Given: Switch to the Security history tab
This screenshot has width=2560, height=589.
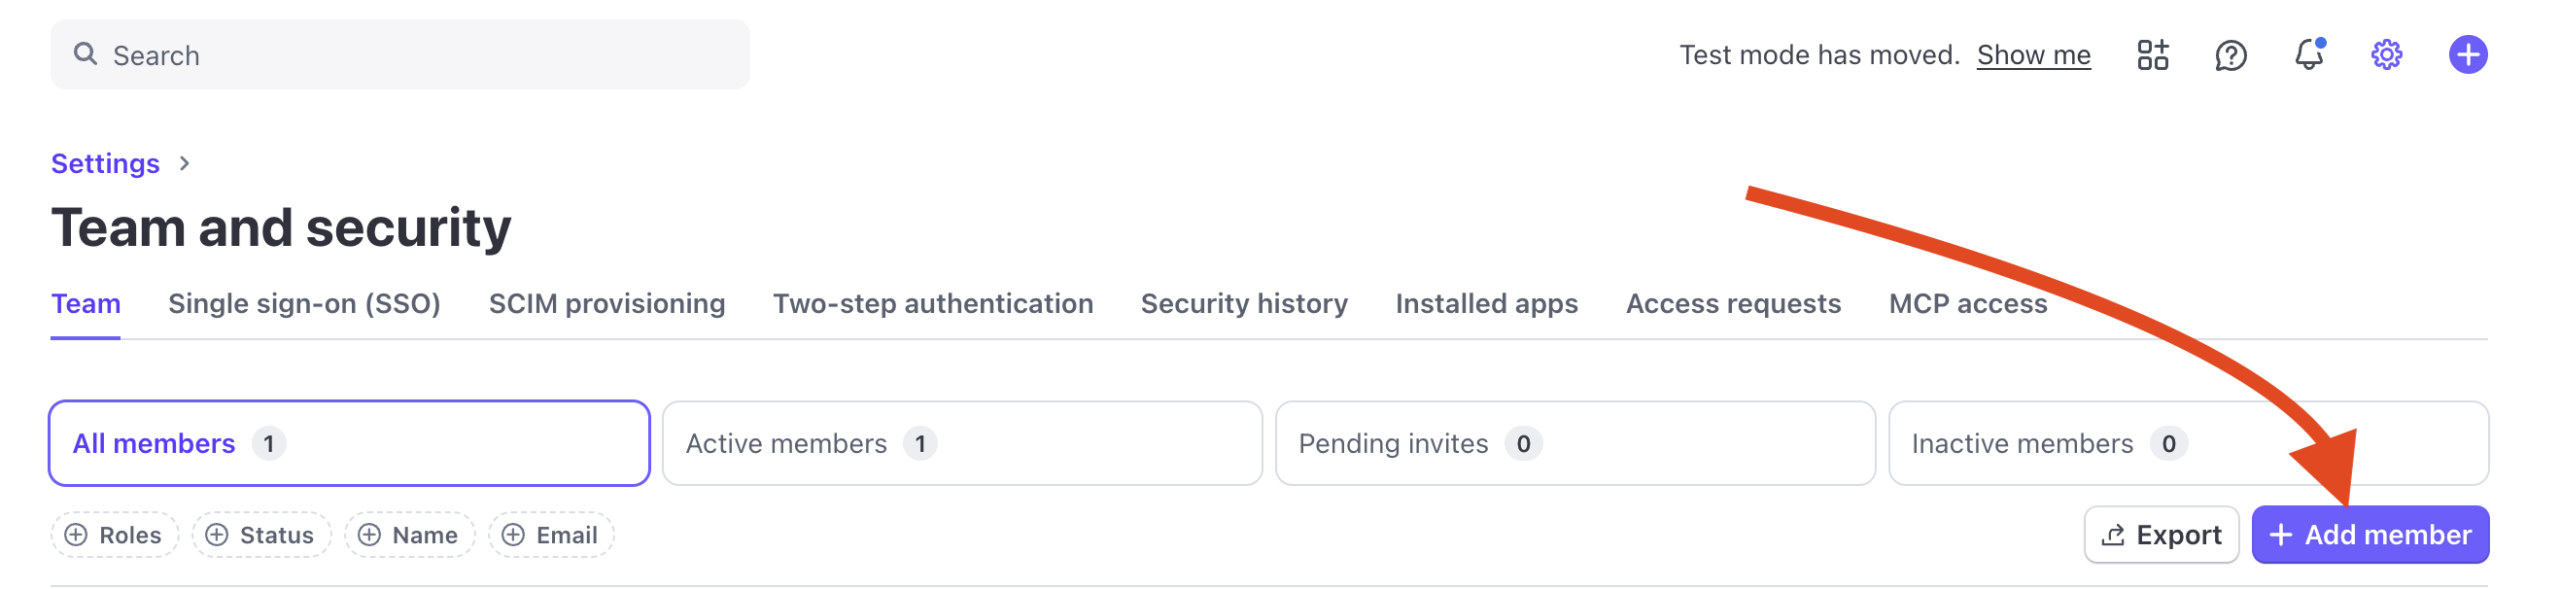Looking at the screenshot, I should coord(1243,304).
